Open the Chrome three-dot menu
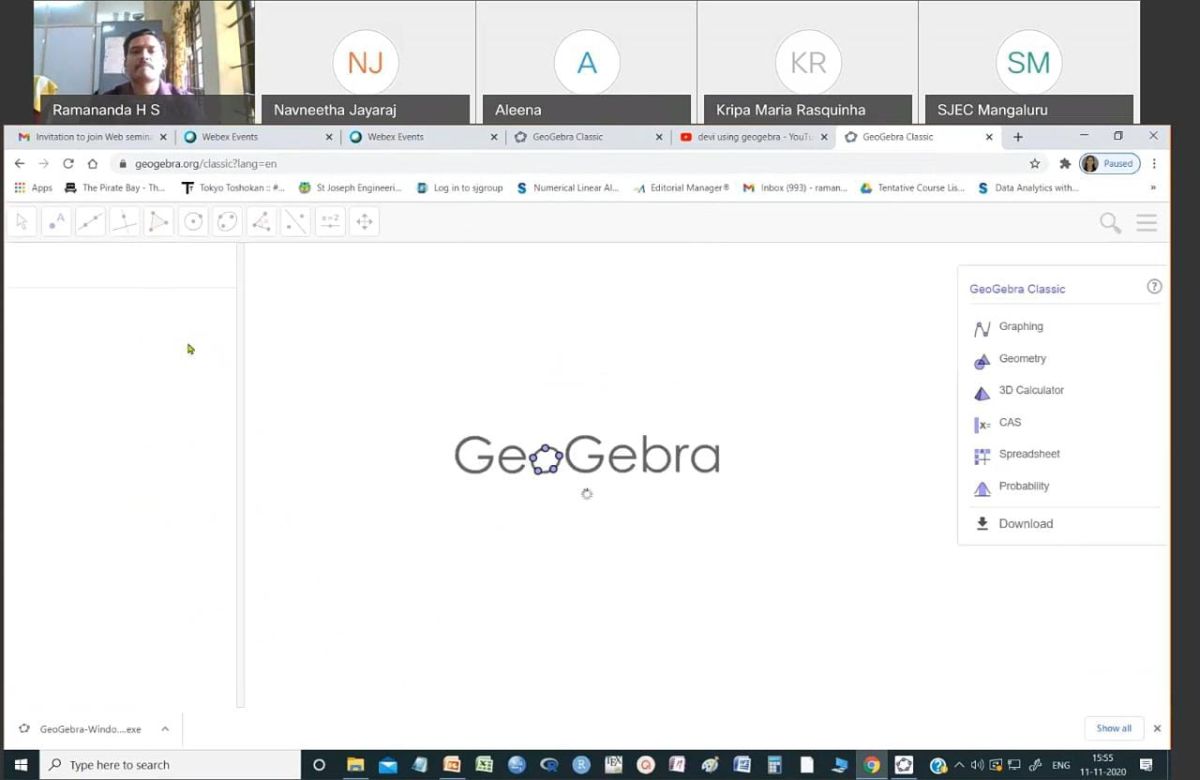The height and width of the screenshot is (780, 1200). click(x=1154, y=164)
